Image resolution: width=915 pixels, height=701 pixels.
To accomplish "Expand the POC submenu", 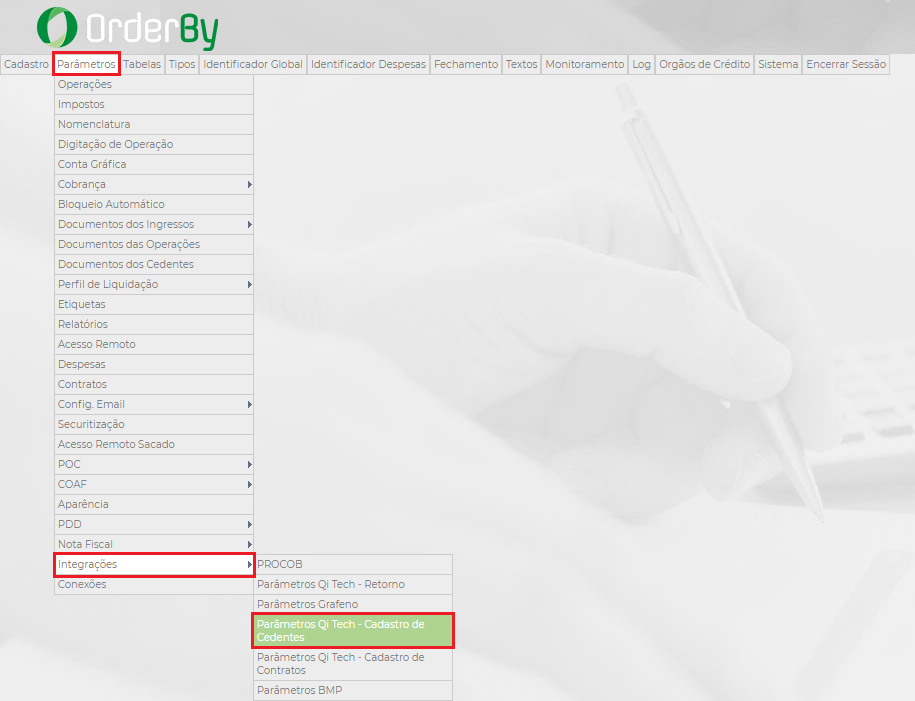I will coord(153,464).
